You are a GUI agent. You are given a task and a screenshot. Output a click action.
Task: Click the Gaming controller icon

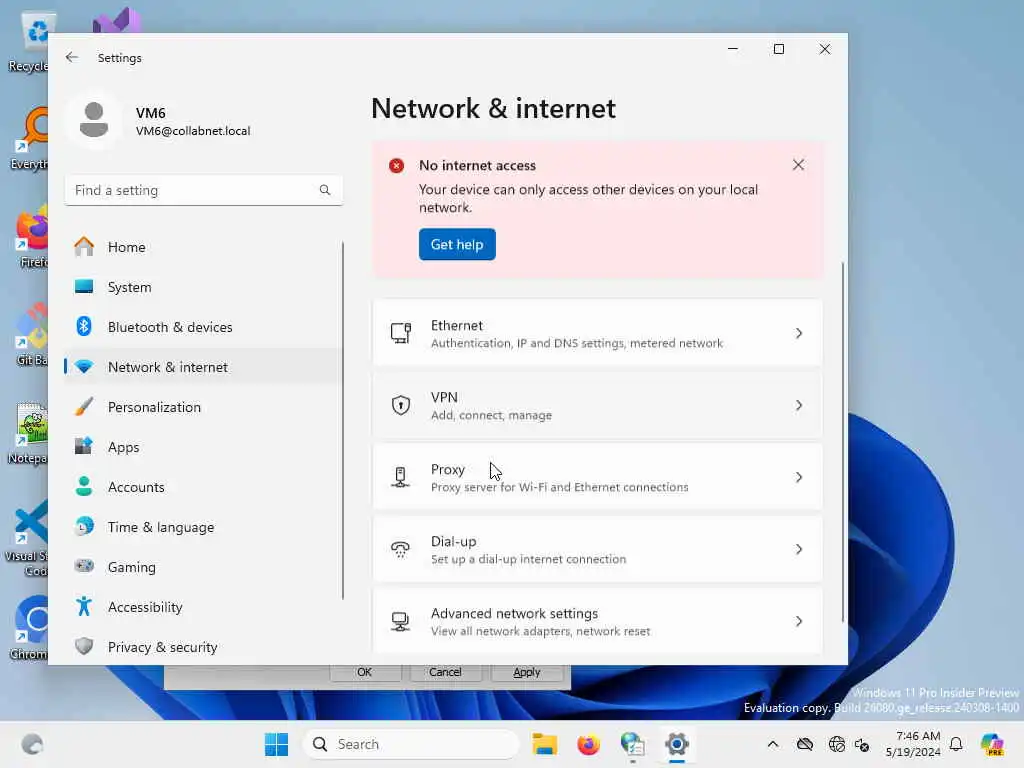[x=84, y=566]
